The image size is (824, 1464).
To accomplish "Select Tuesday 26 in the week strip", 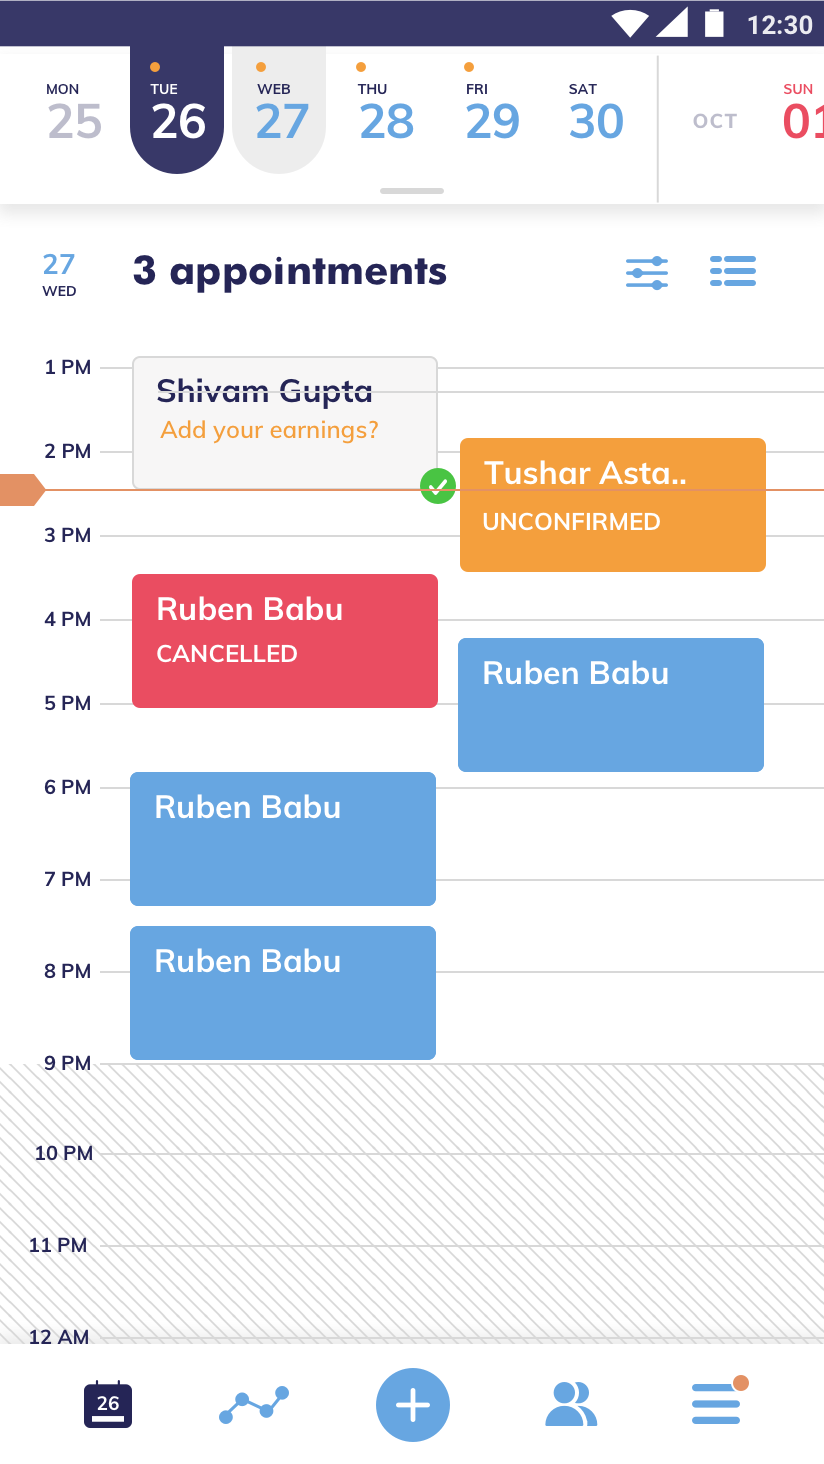I will coord(177,112).
